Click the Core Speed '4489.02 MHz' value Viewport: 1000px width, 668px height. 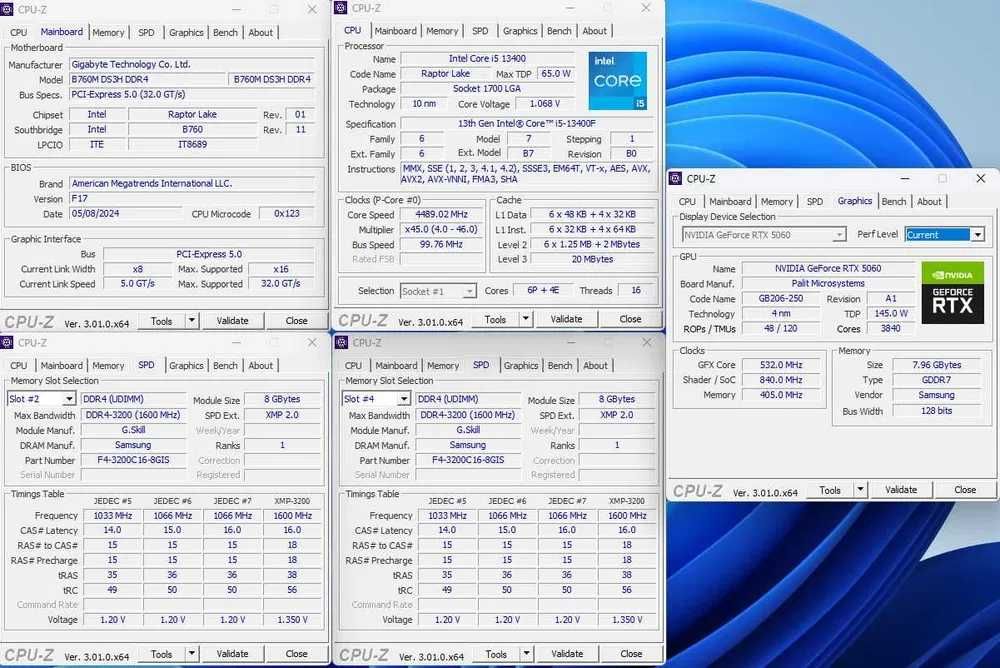441,214
